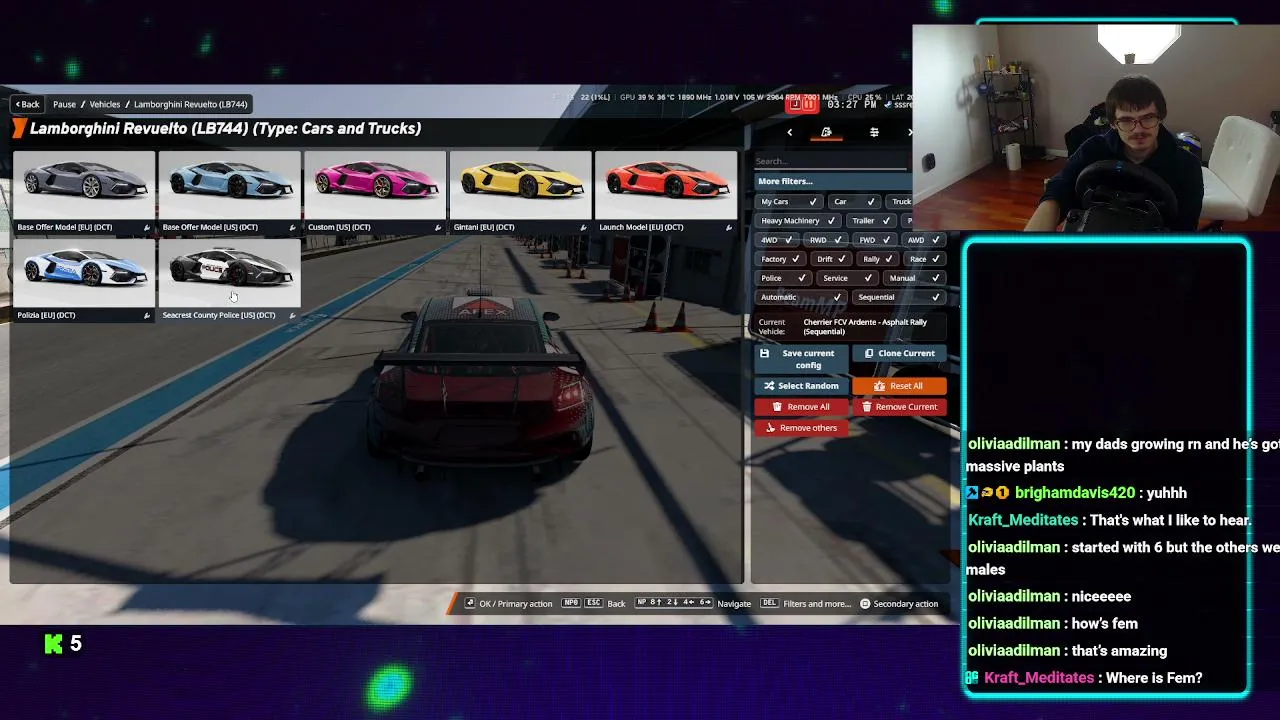Uncheck the FWD drivetrain filter

(x=876, y=240)
